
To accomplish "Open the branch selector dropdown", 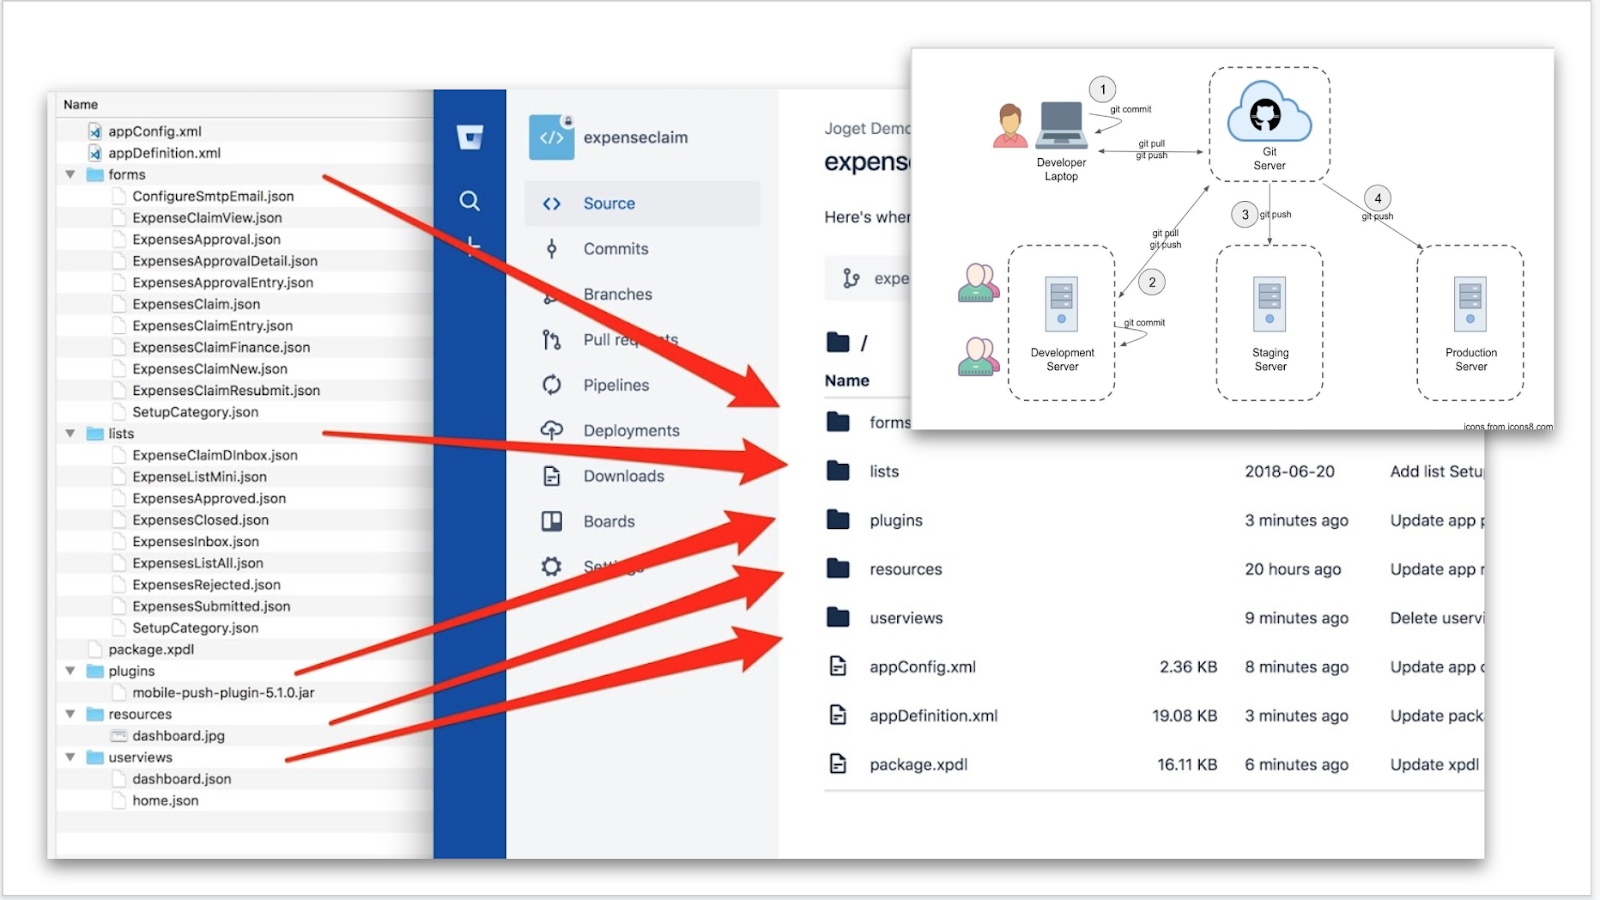I will 869,278.
